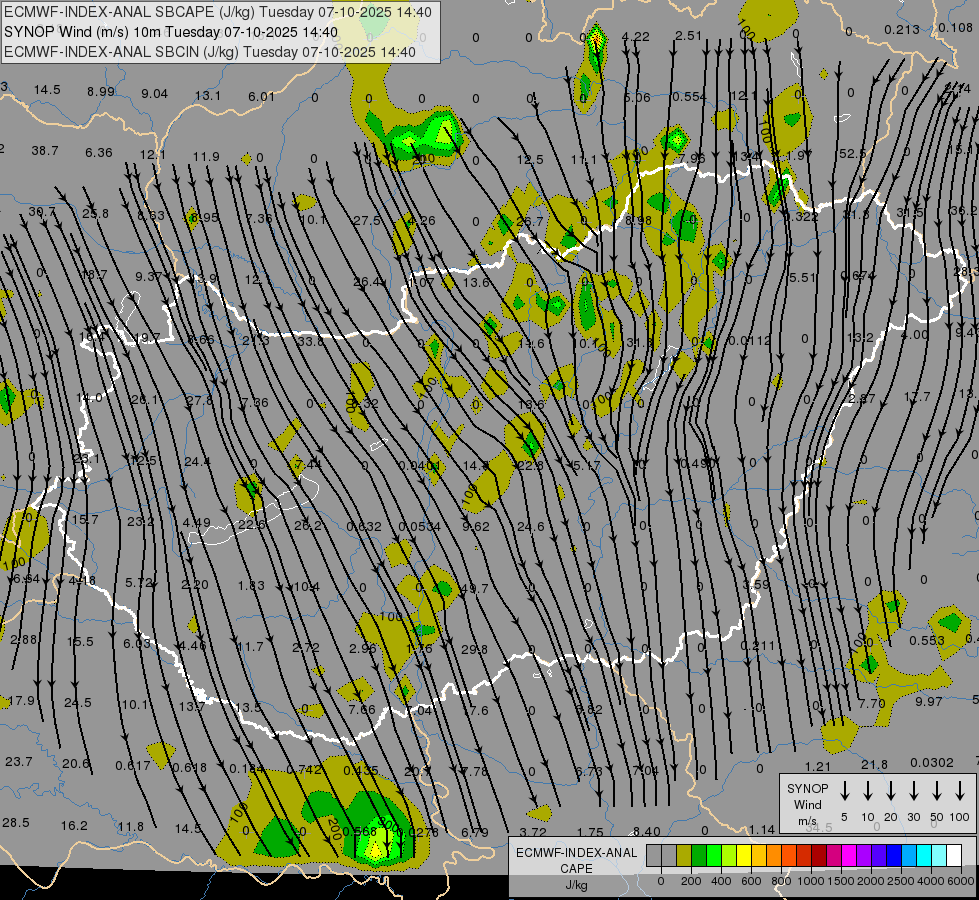979x900 pixels.
Task: Click the ECMWF-INDEX-ANAL CAPE legend label
Action: 576,861
